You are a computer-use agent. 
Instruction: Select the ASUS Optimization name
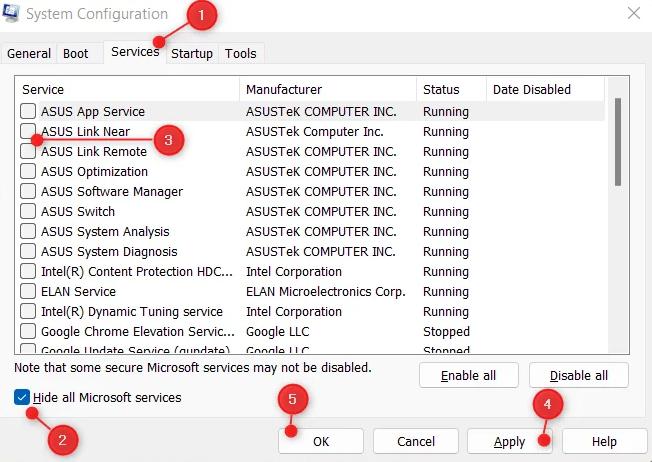point(94,171)
